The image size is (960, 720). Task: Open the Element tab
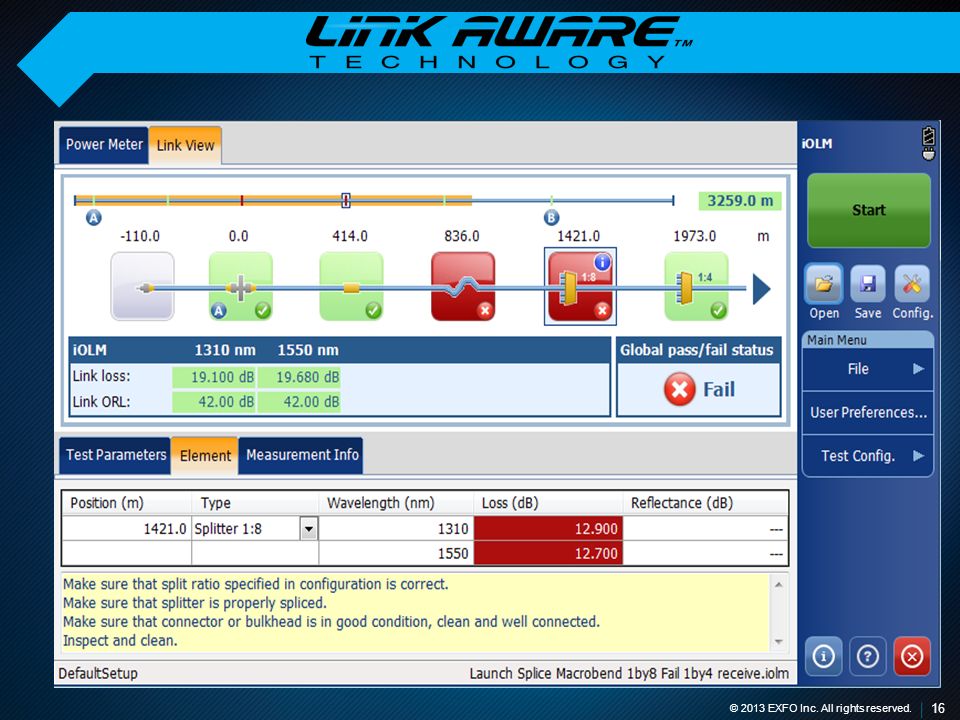(x=205, y=456)
